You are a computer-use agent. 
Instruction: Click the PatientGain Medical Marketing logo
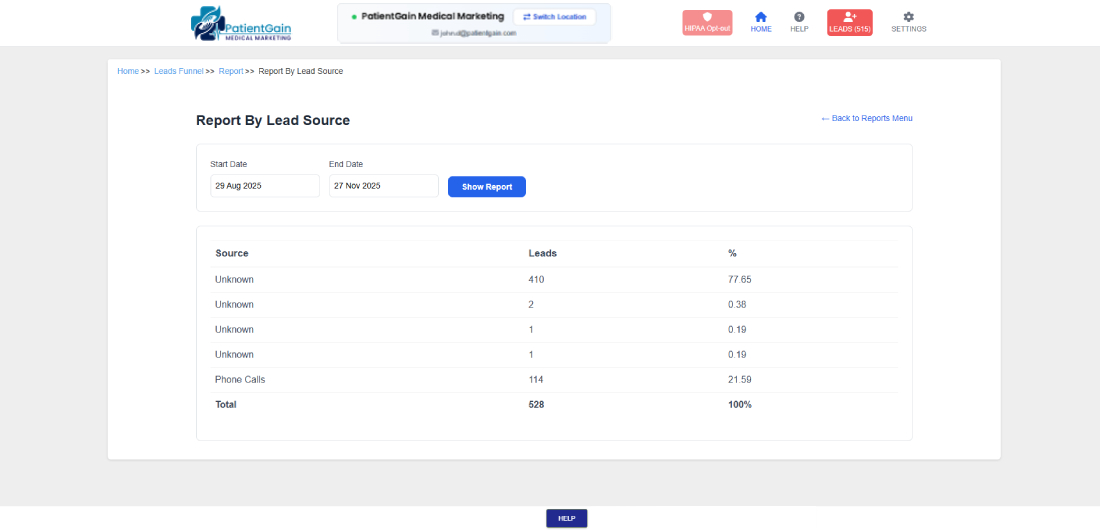pos(241,23)
